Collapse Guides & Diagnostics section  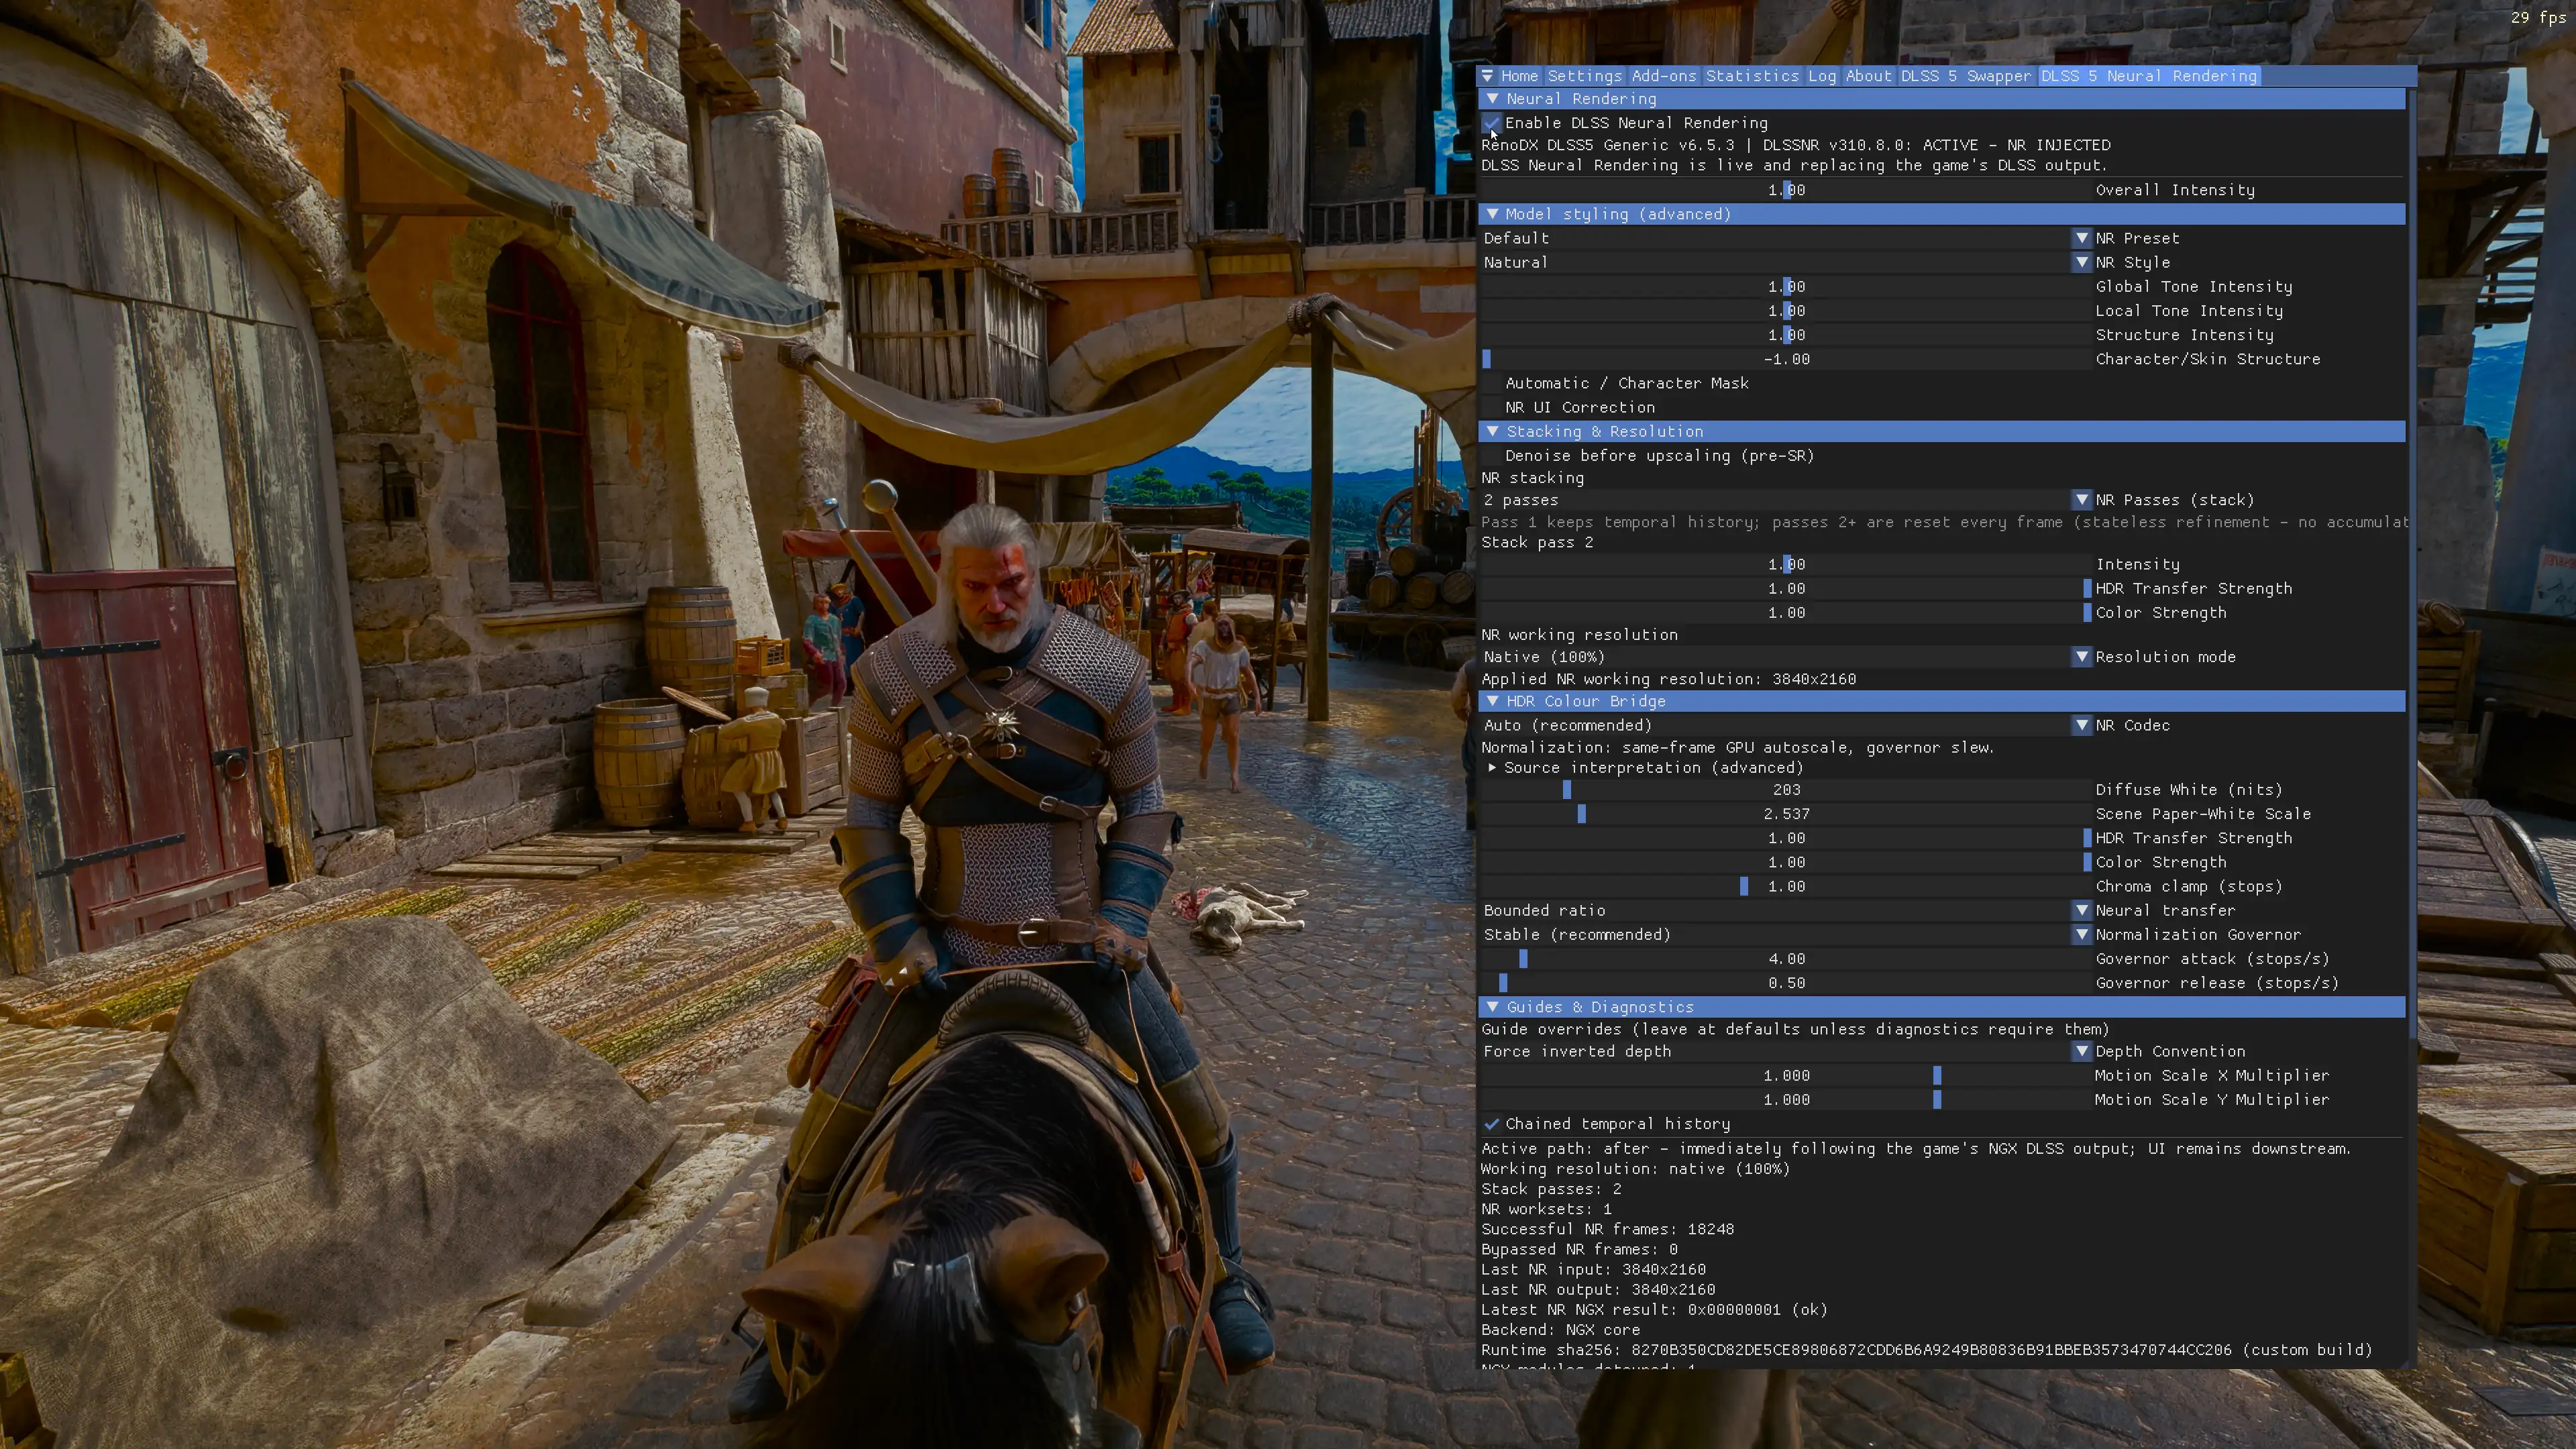coord(1942,1007)
